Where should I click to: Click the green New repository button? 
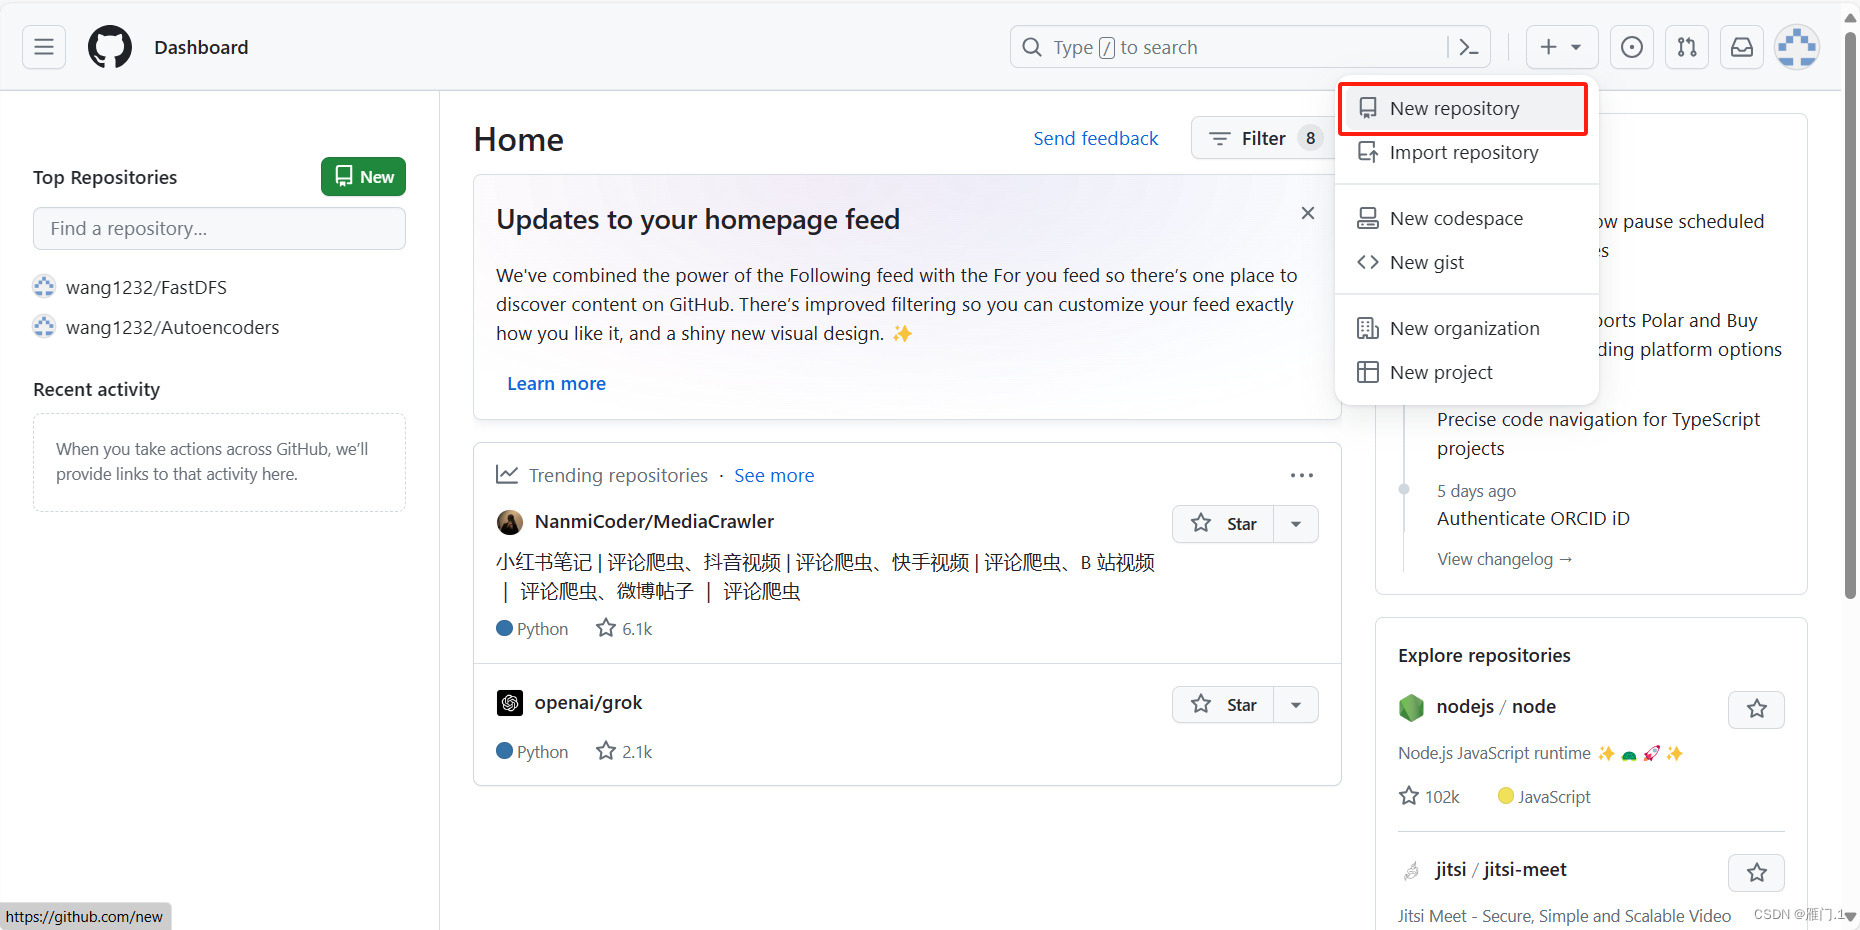click(363, 177)
